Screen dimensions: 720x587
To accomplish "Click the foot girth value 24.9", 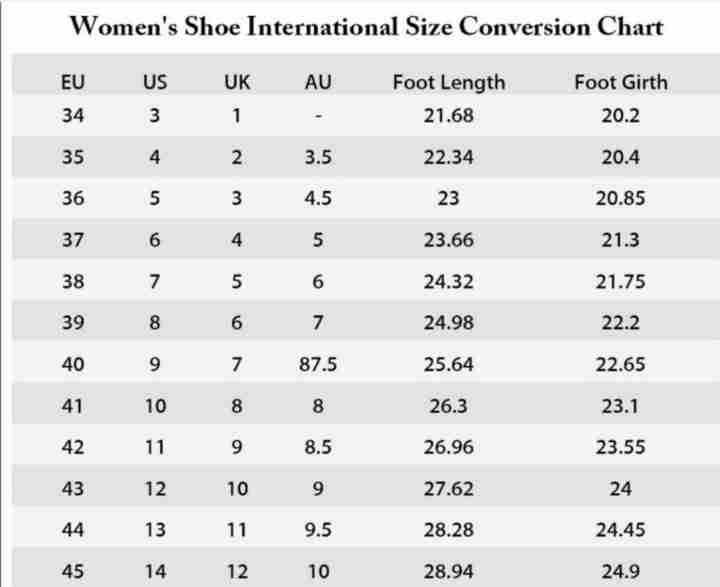I will tap(620, 572).
